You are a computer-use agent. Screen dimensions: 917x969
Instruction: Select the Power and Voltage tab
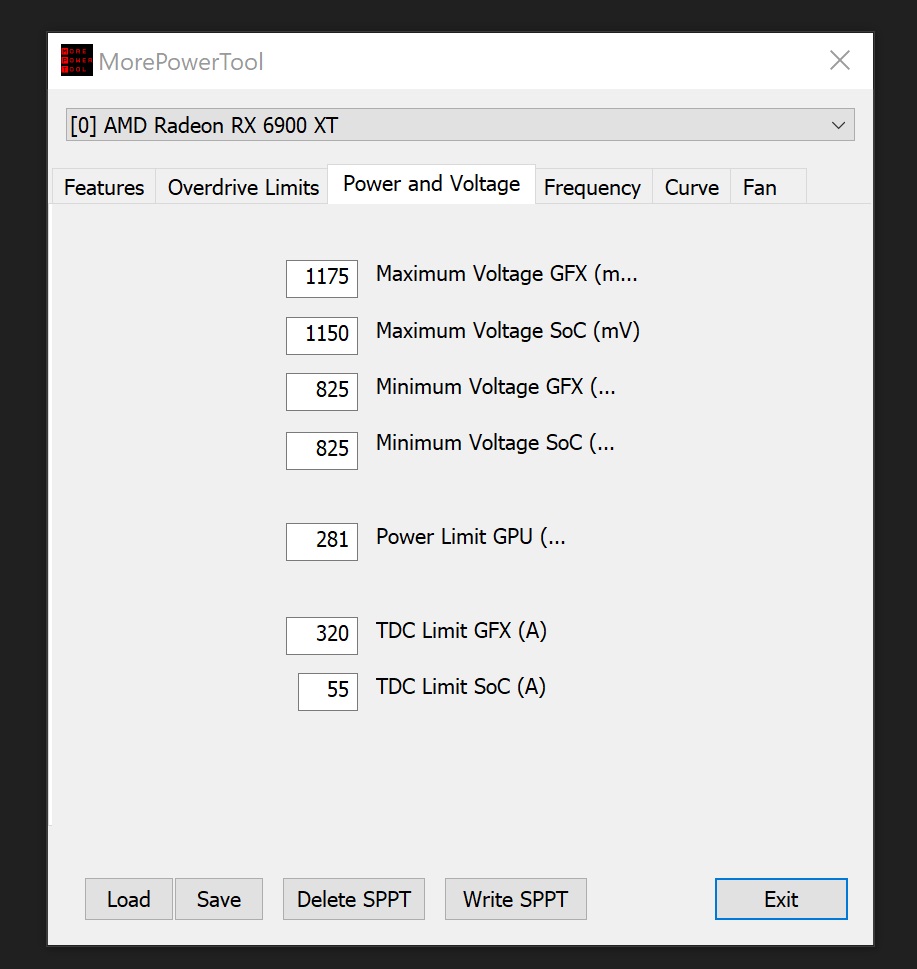[431, 184]
